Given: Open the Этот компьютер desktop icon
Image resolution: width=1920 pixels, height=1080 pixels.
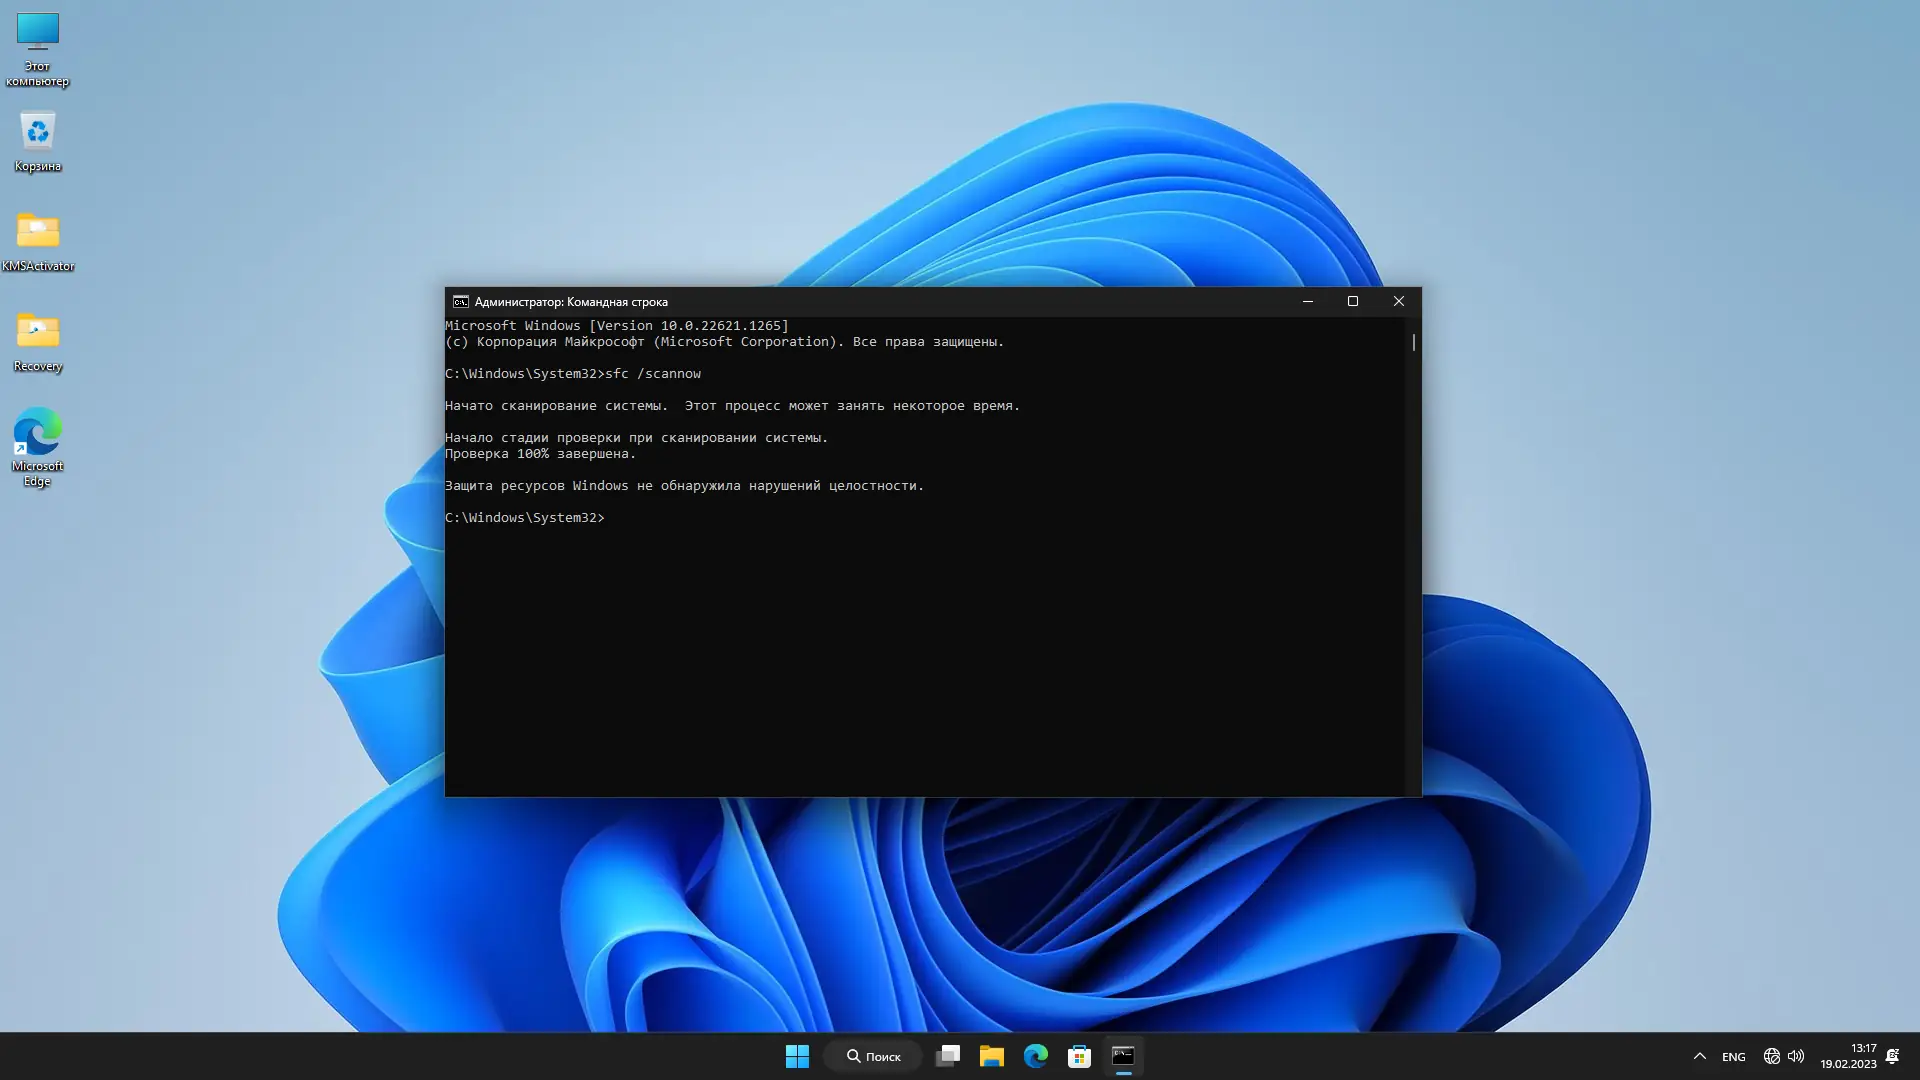Looking at the screenshot, I should pos(37,47).
